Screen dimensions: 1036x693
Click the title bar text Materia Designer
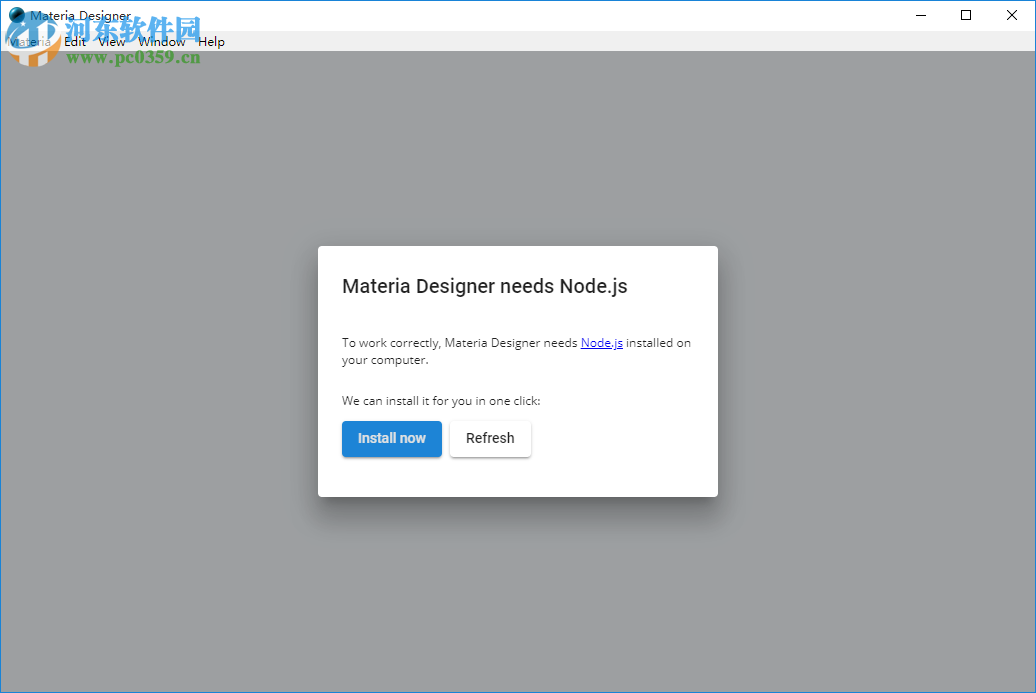click(78, 15)
